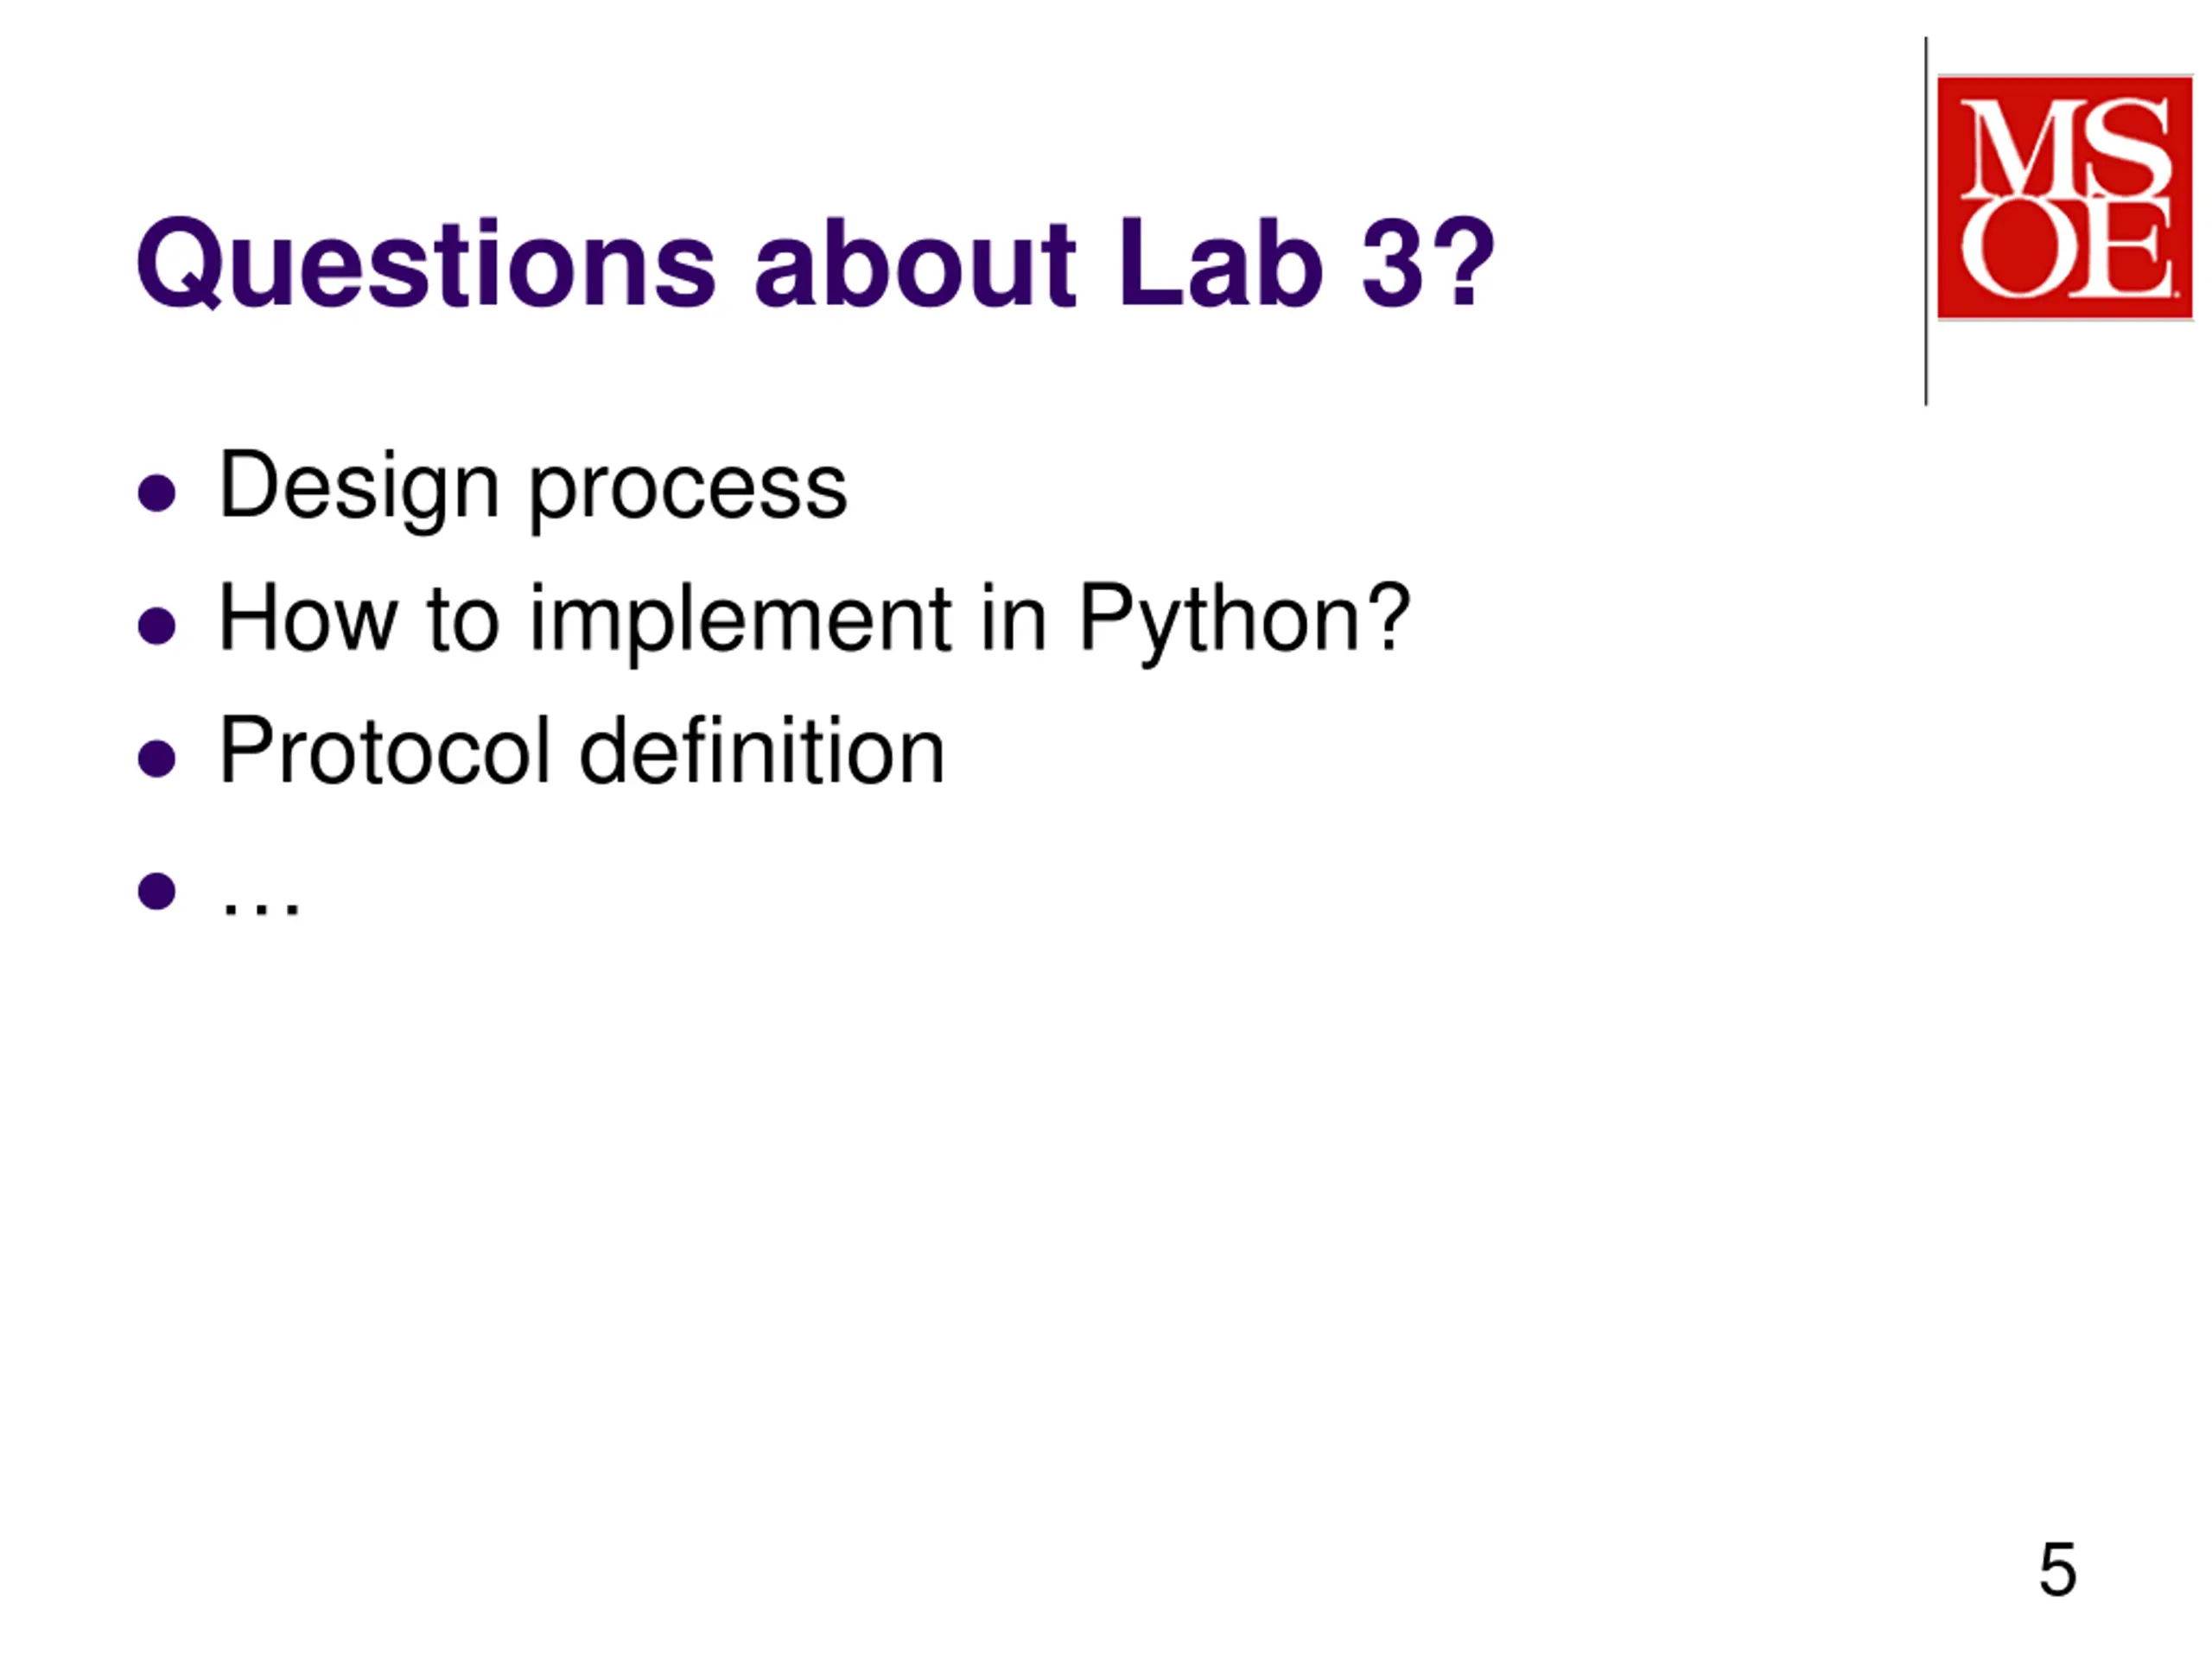Click the vertical line left of the logo
The width and height of the screenshot is (2212, 1659).
(x=1926, y=222)
